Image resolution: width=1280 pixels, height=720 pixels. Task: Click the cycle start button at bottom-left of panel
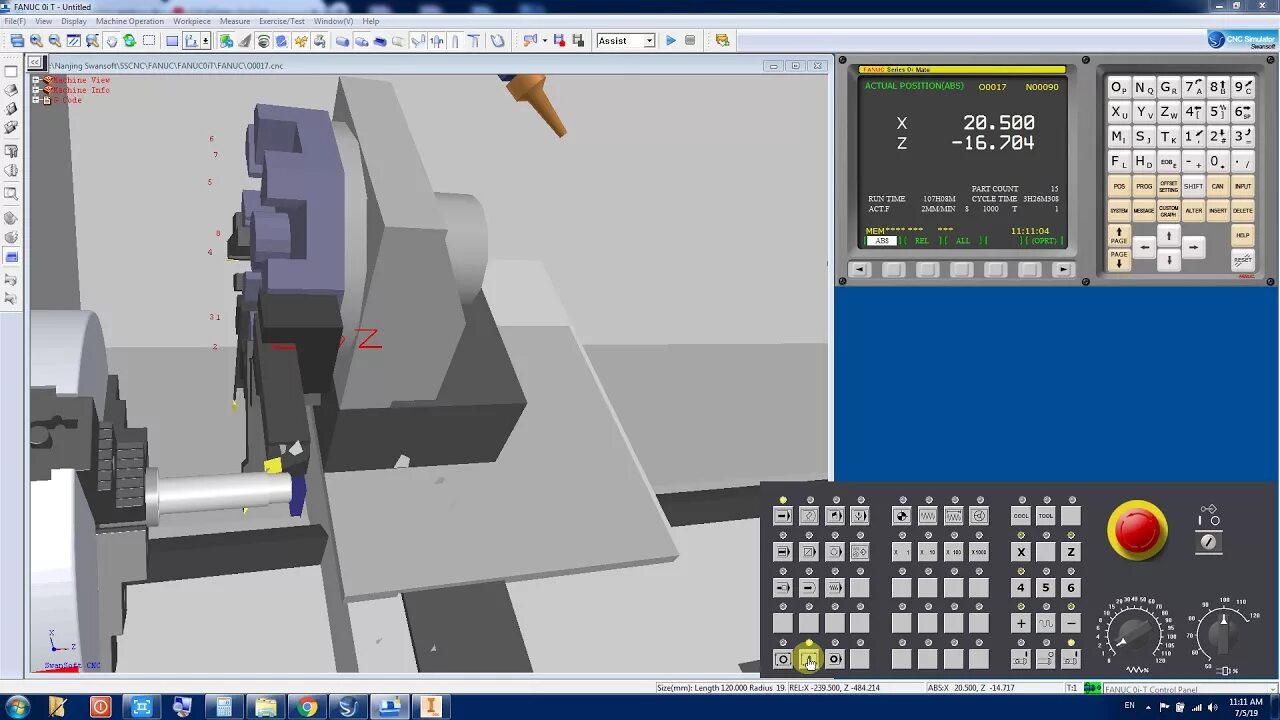click(x=783, y=659)
